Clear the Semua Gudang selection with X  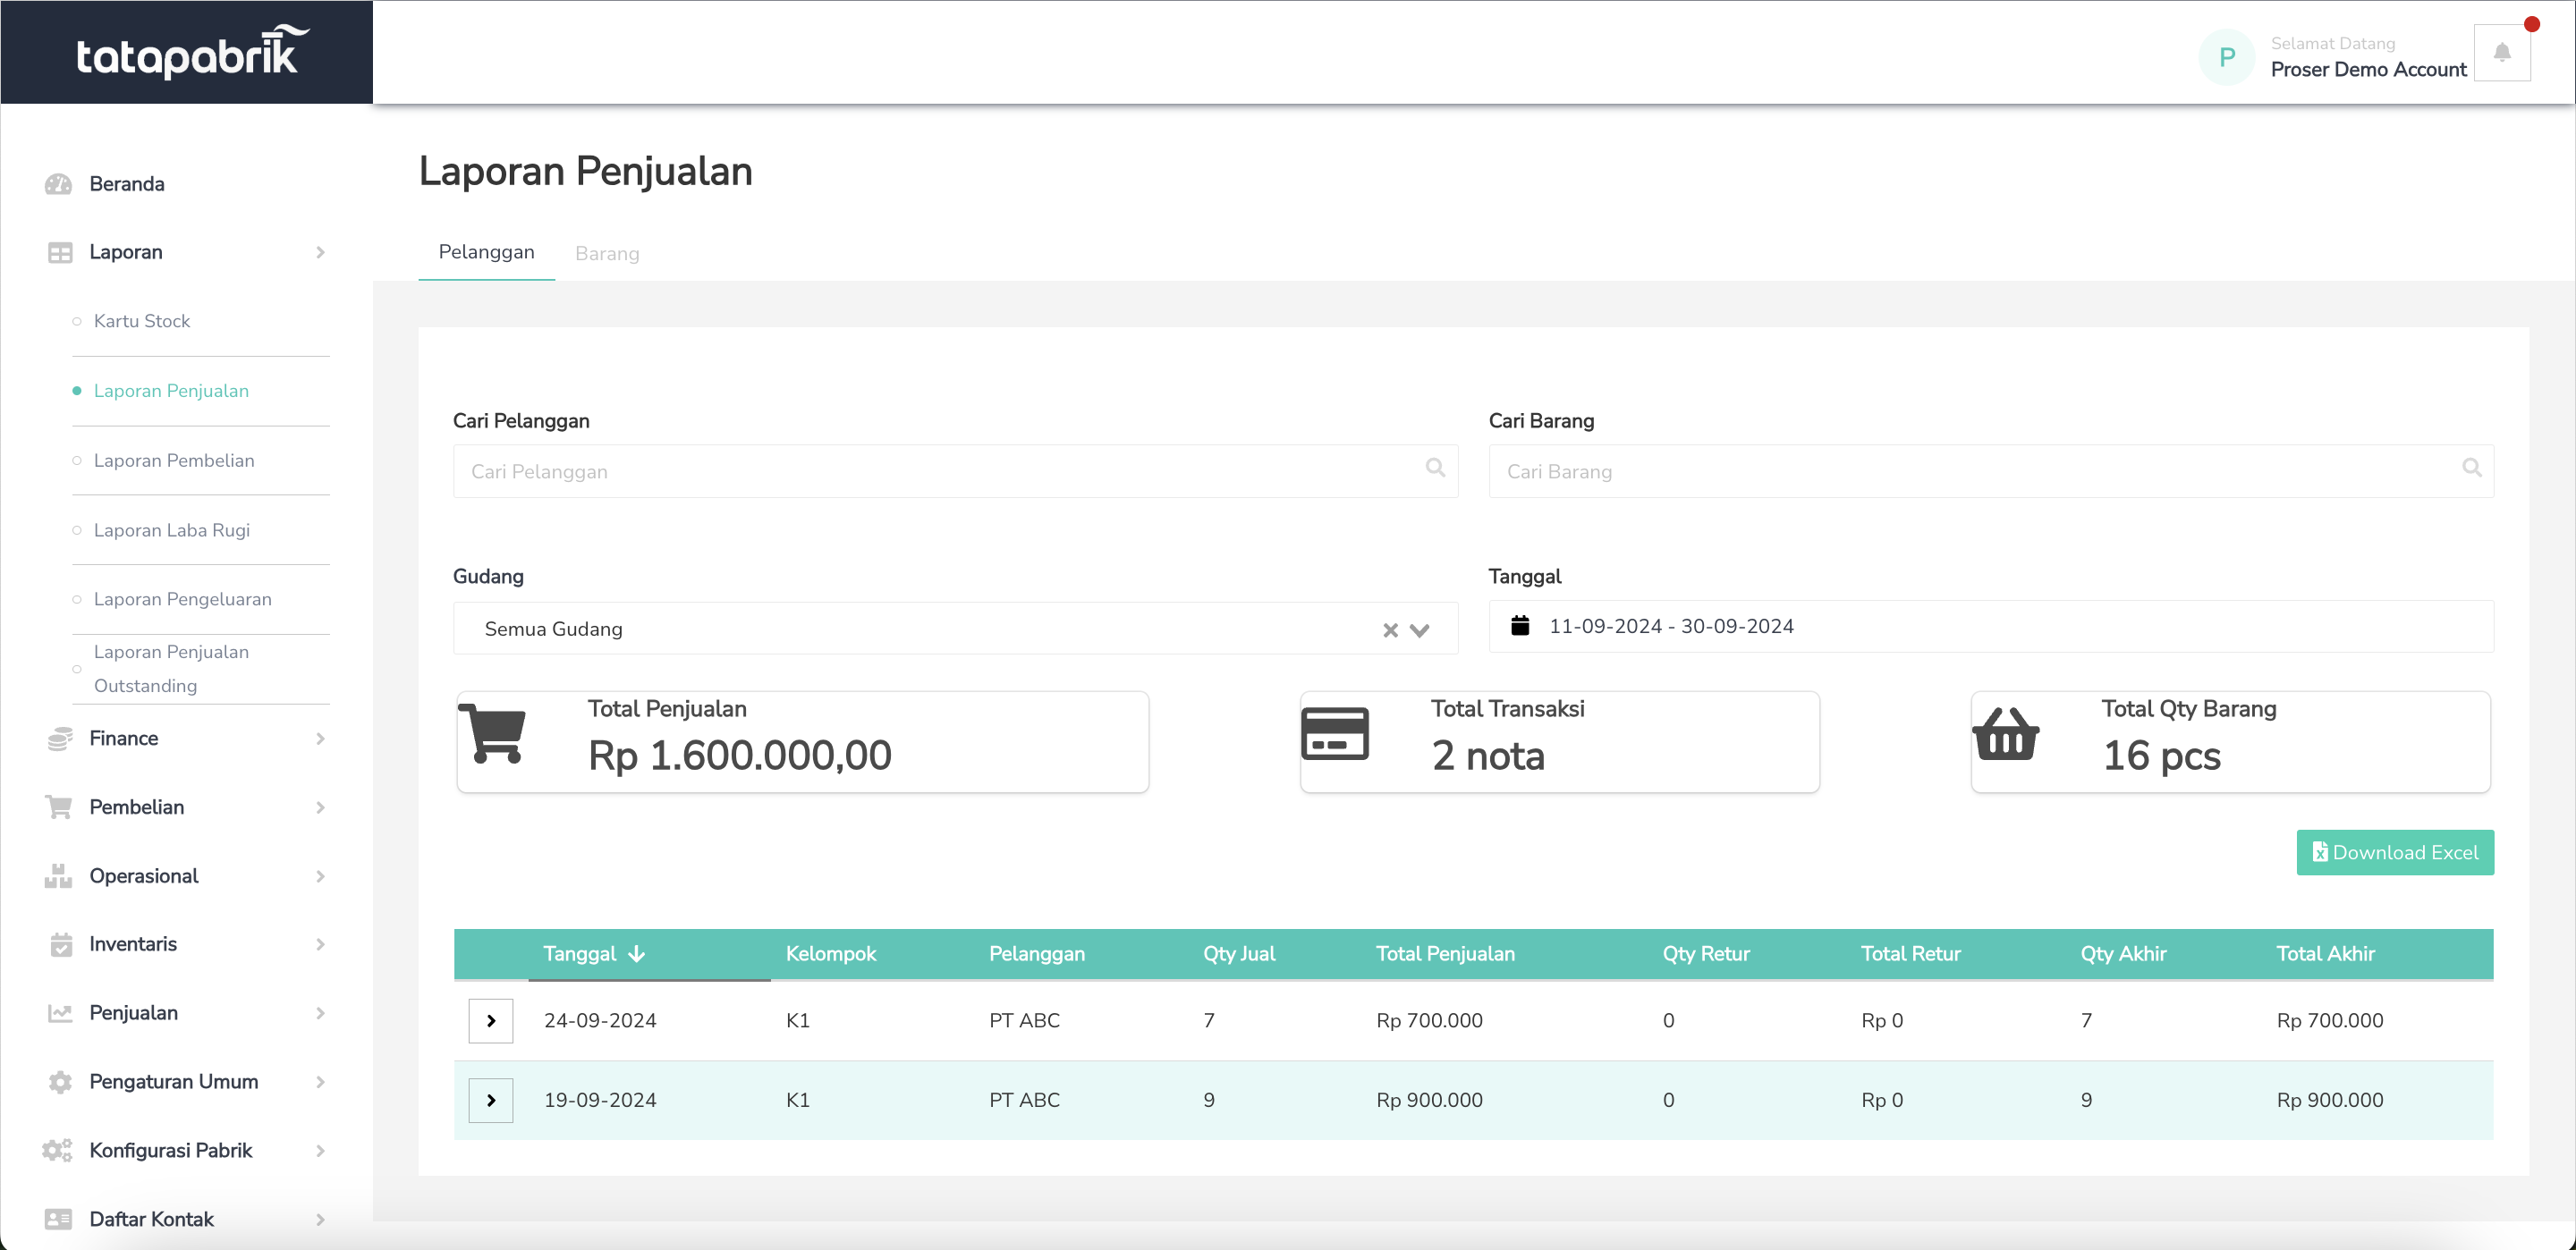[1389, 630]
